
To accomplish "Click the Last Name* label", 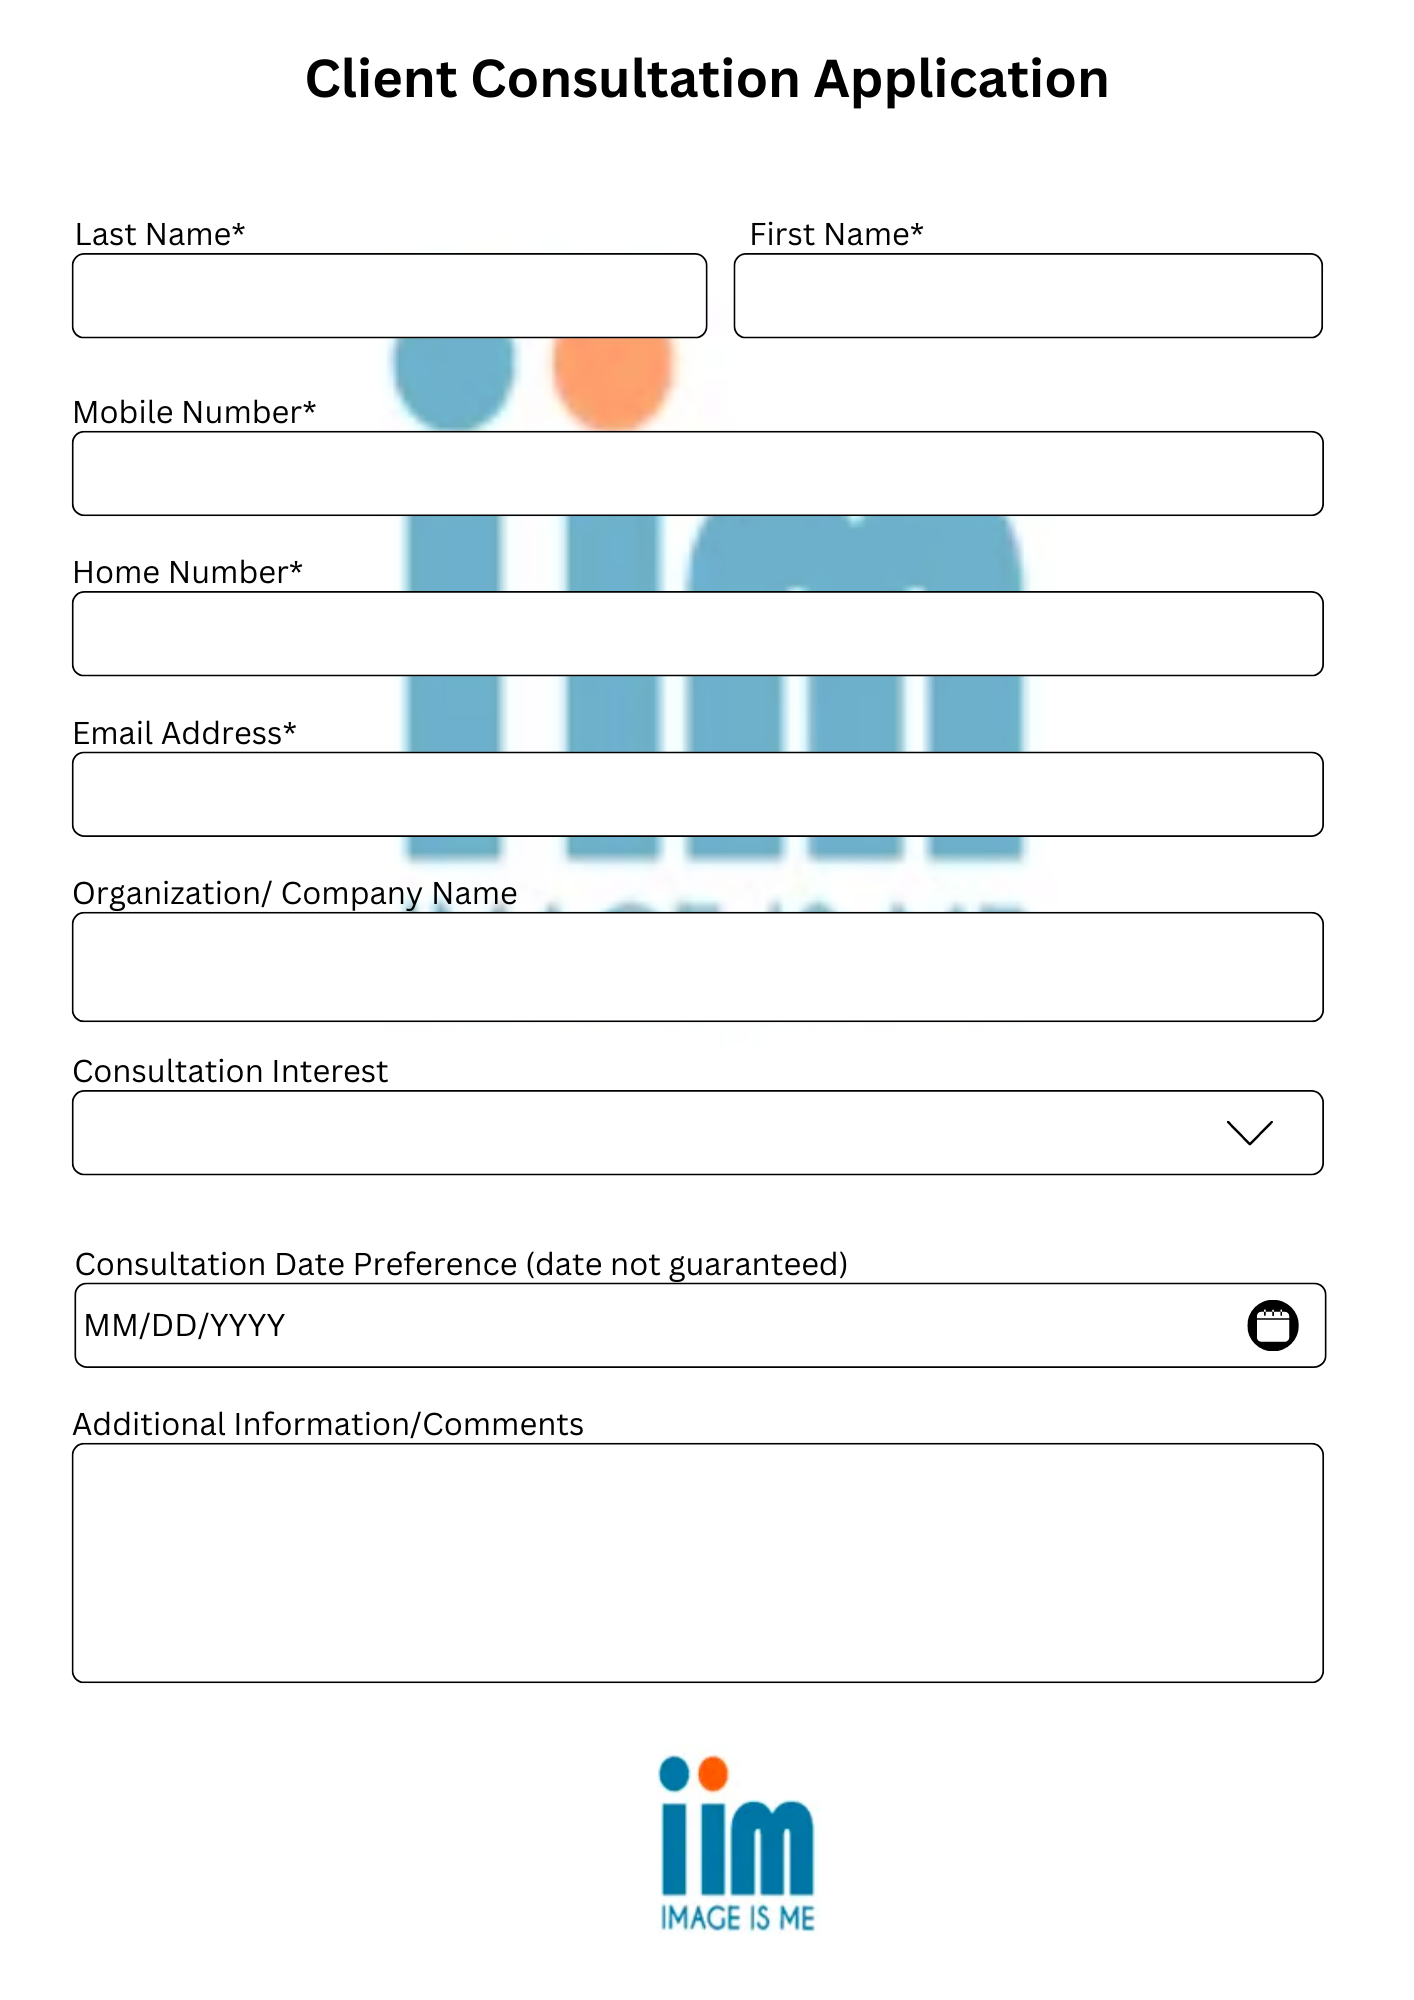I will (160, 234).
